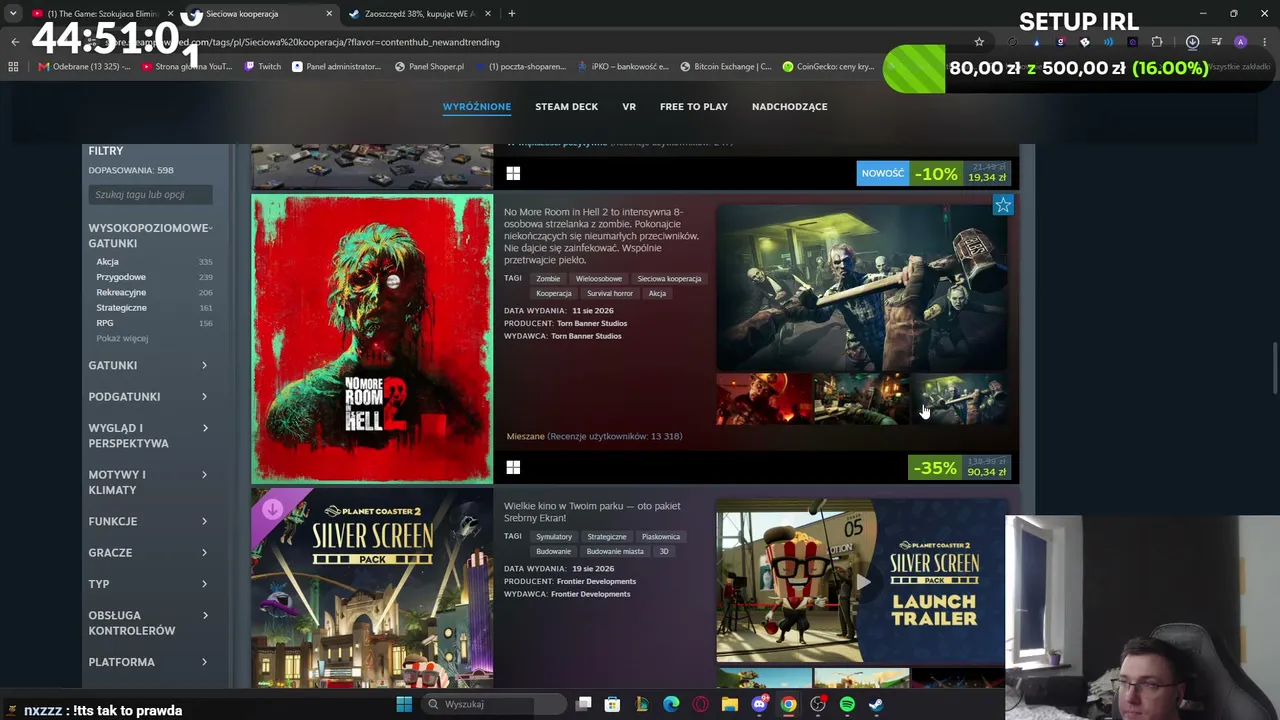Open the Frontier Developments producer link
The image size is (1280, 720).
[596, 581]
